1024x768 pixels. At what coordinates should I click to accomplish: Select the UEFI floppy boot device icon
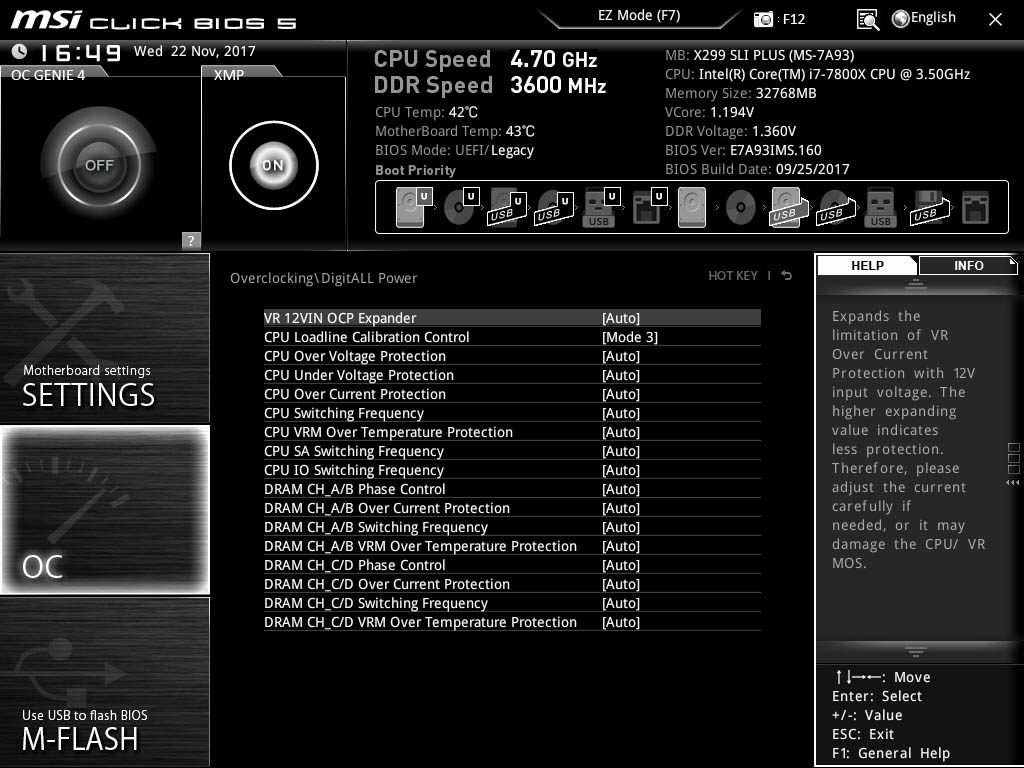tap(649, 208)
